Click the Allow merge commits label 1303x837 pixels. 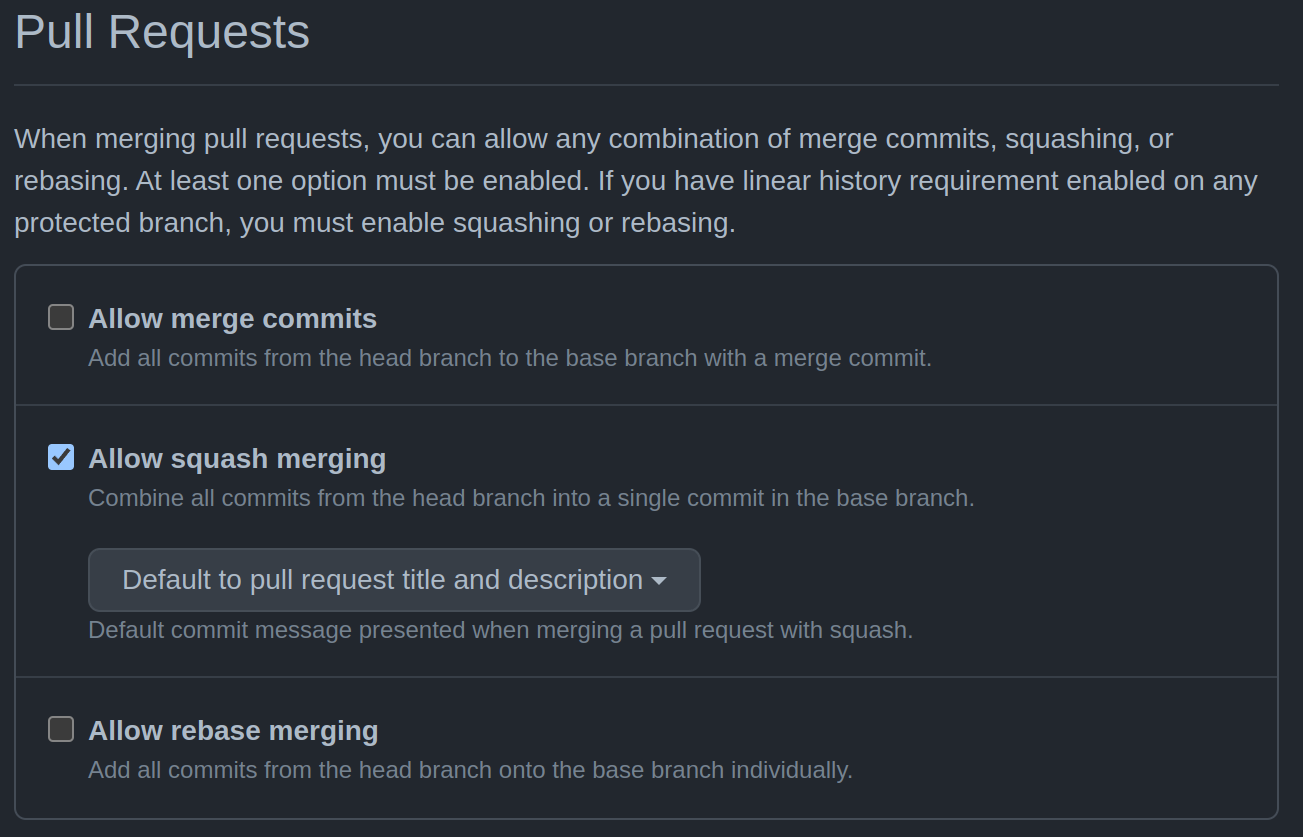tap(232, 318)
